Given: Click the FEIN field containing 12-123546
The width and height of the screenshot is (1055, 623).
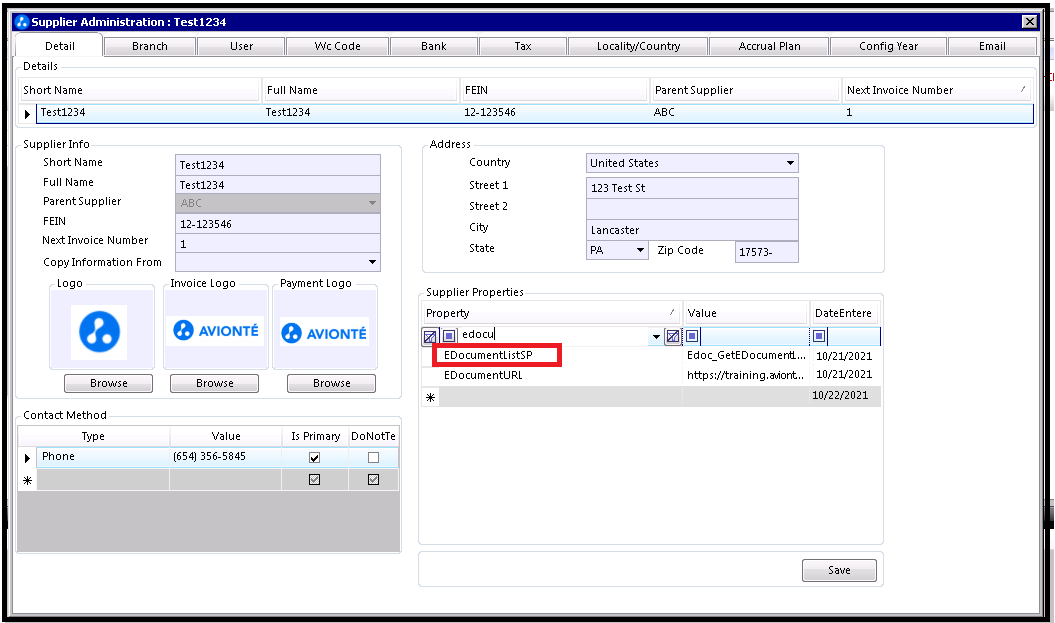Looking at the screenshot, I should click(278, 224).
